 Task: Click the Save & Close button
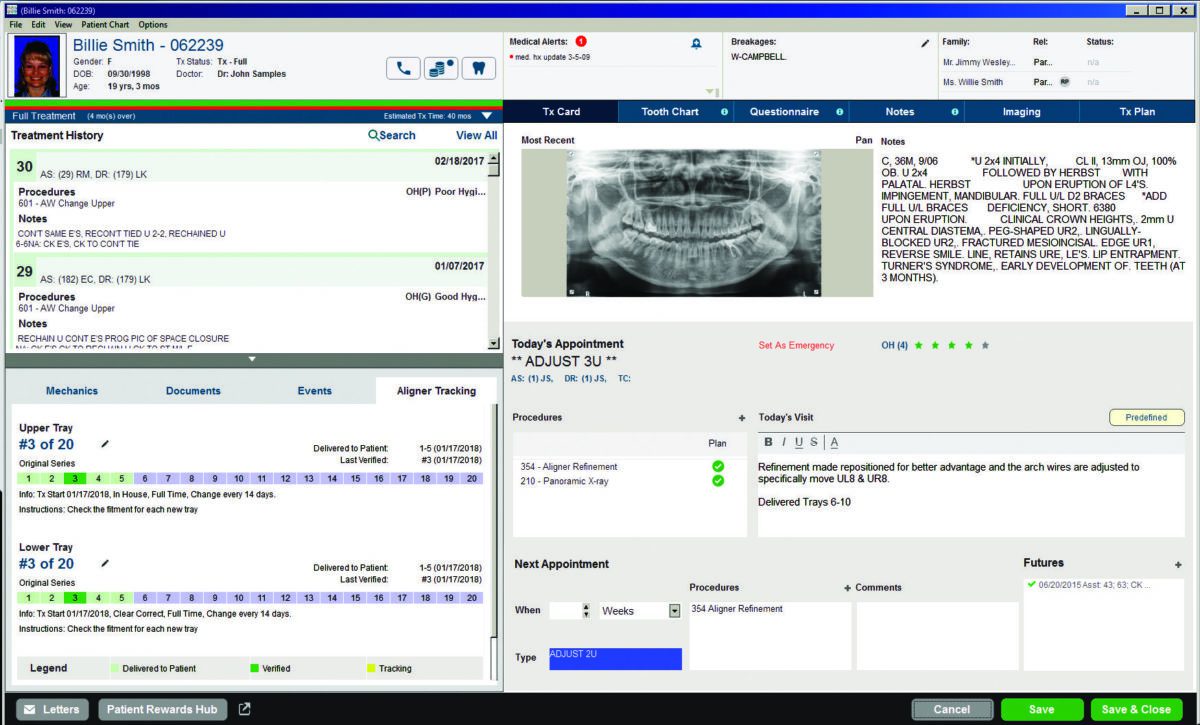click(x=1136, y=709)
